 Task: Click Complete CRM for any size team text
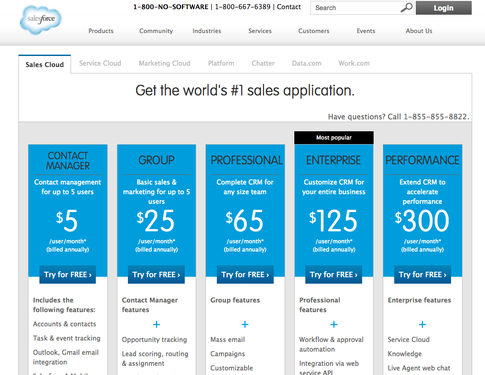(x=245, y=187)
